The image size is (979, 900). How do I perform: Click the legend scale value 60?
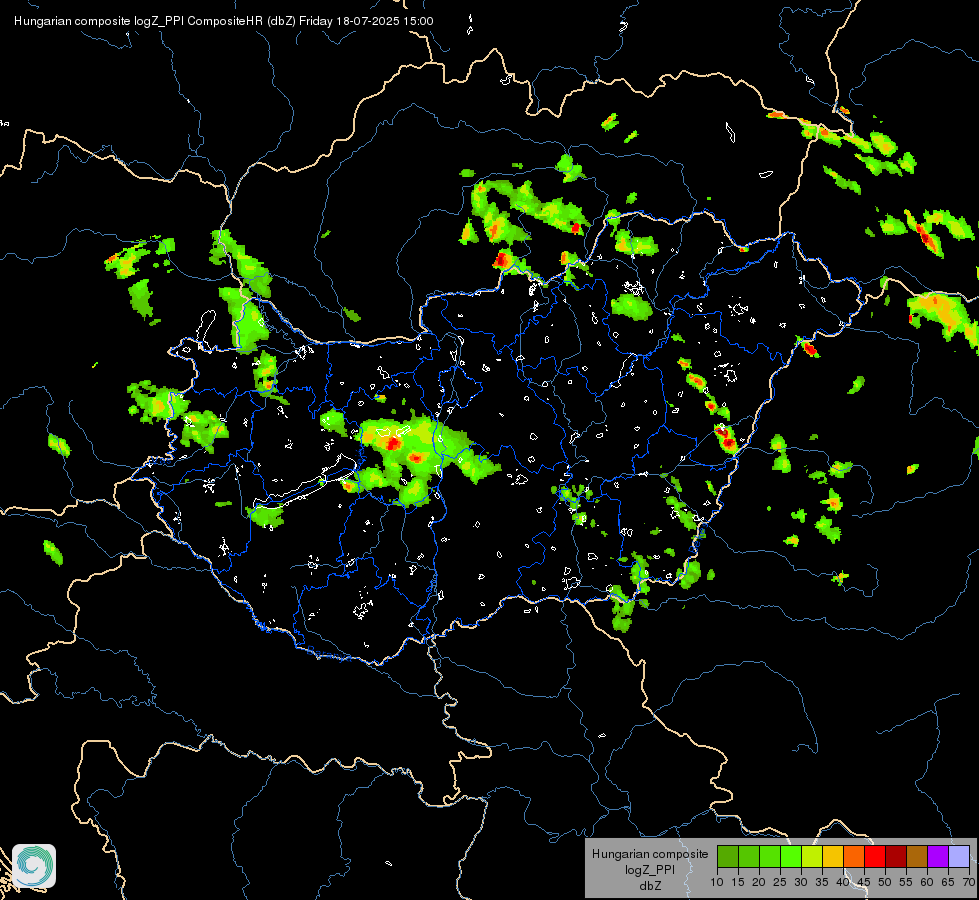927,883
